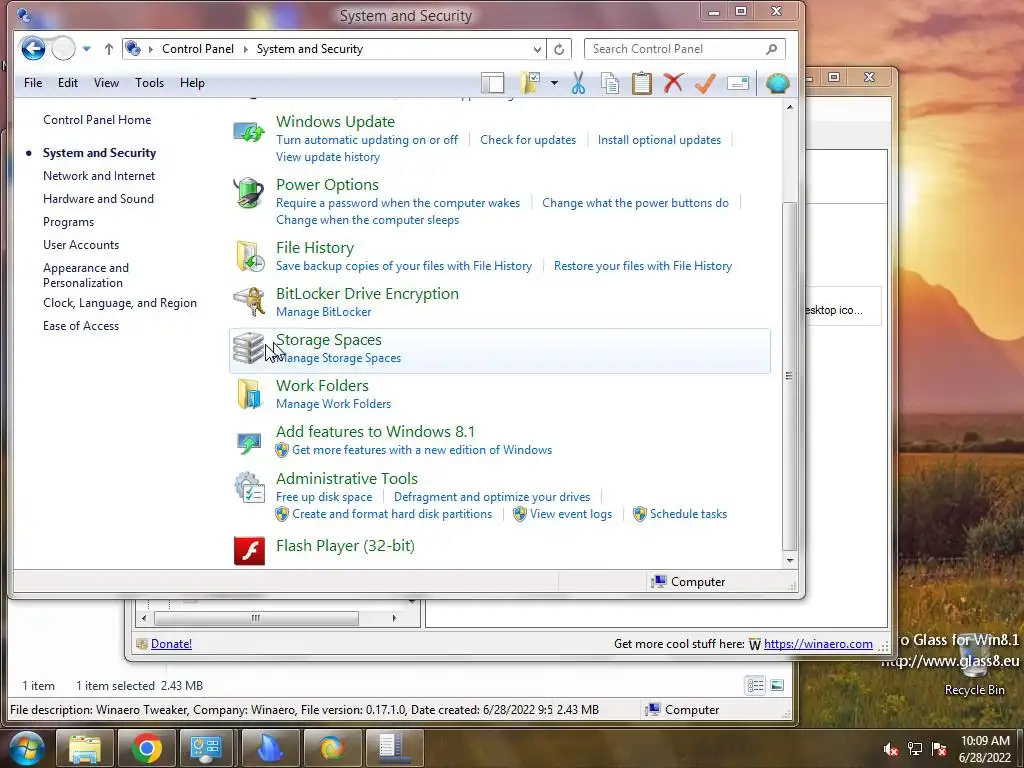Click the Action Center flag tray icon
Screen dimensions: 1024x768
click(x=939, y=749)
